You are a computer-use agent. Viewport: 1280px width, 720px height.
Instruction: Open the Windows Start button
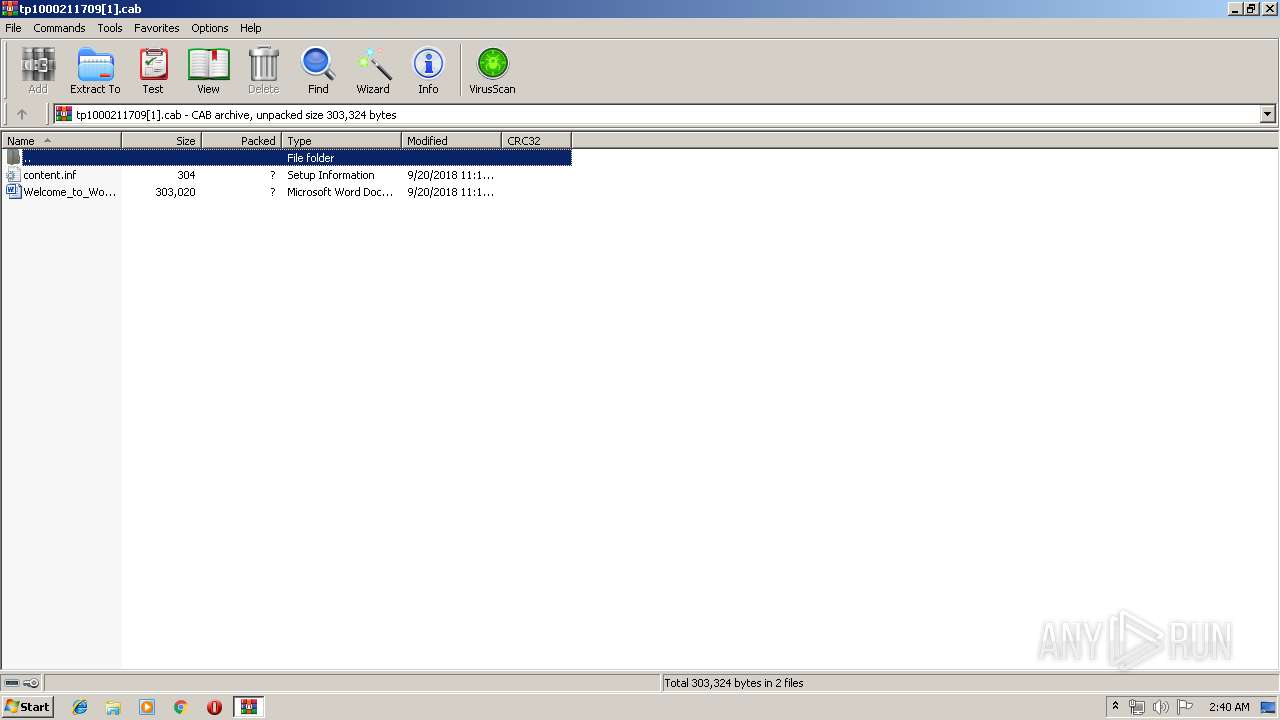click(27, 707)
